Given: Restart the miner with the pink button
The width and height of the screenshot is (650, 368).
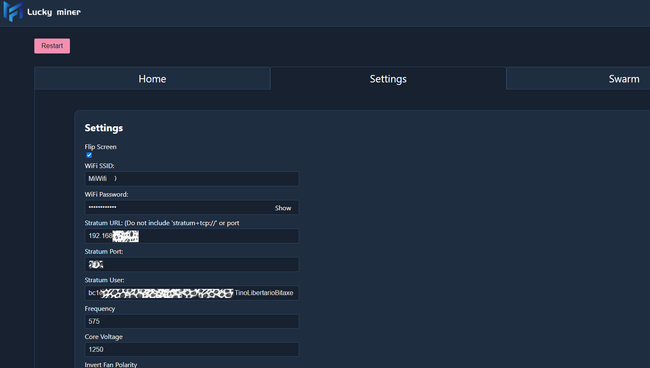Looking at the screenshot, I should coord(52,46).
